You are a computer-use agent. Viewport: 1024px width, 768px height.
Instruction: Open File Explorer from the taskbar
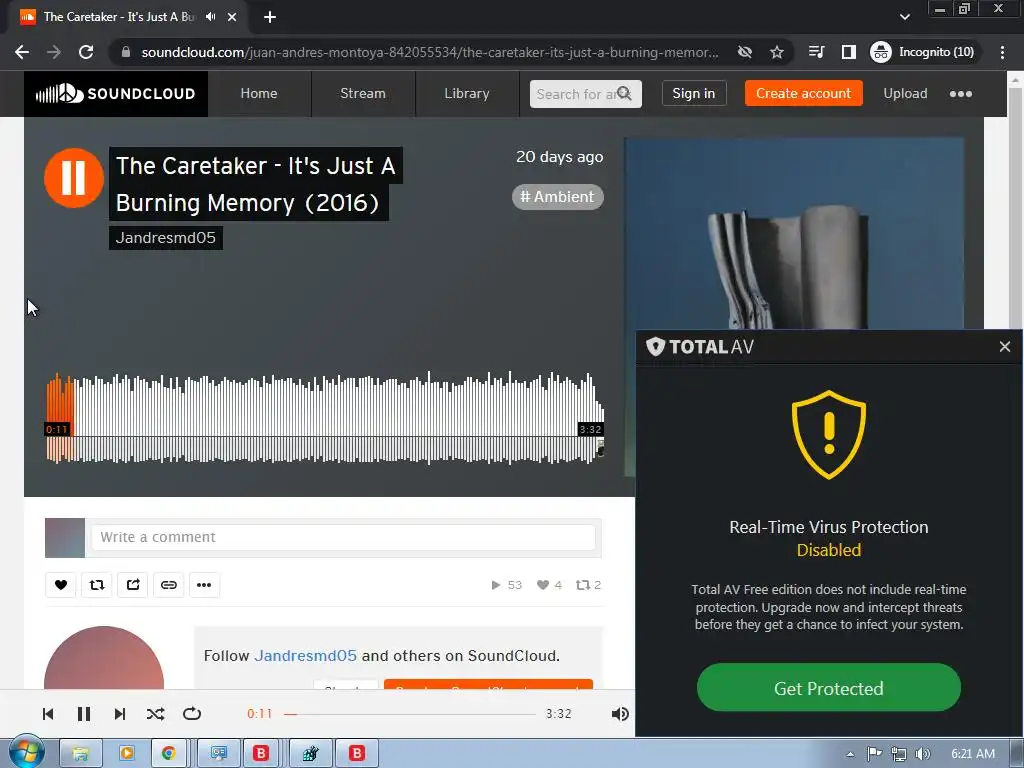80,754
